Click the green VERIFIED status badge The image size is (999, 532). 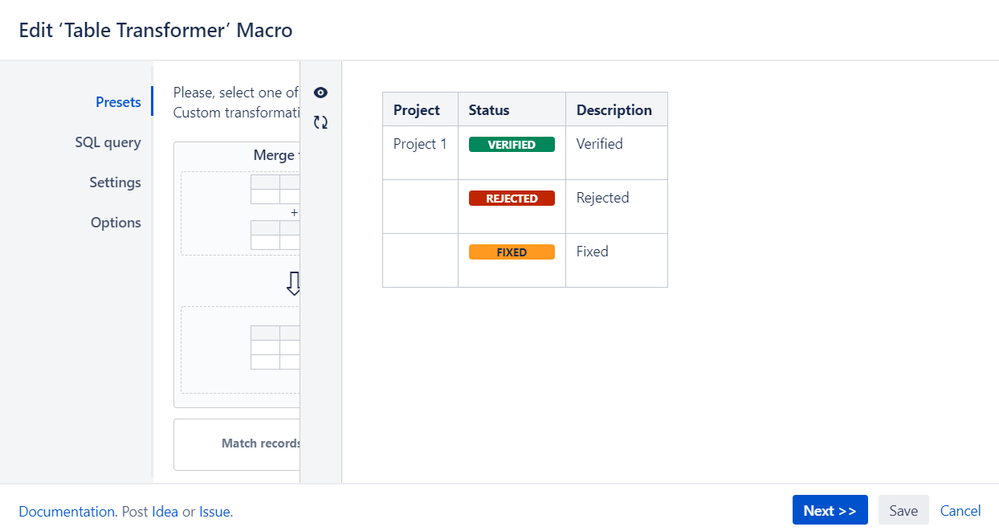(x=511, y=145)
